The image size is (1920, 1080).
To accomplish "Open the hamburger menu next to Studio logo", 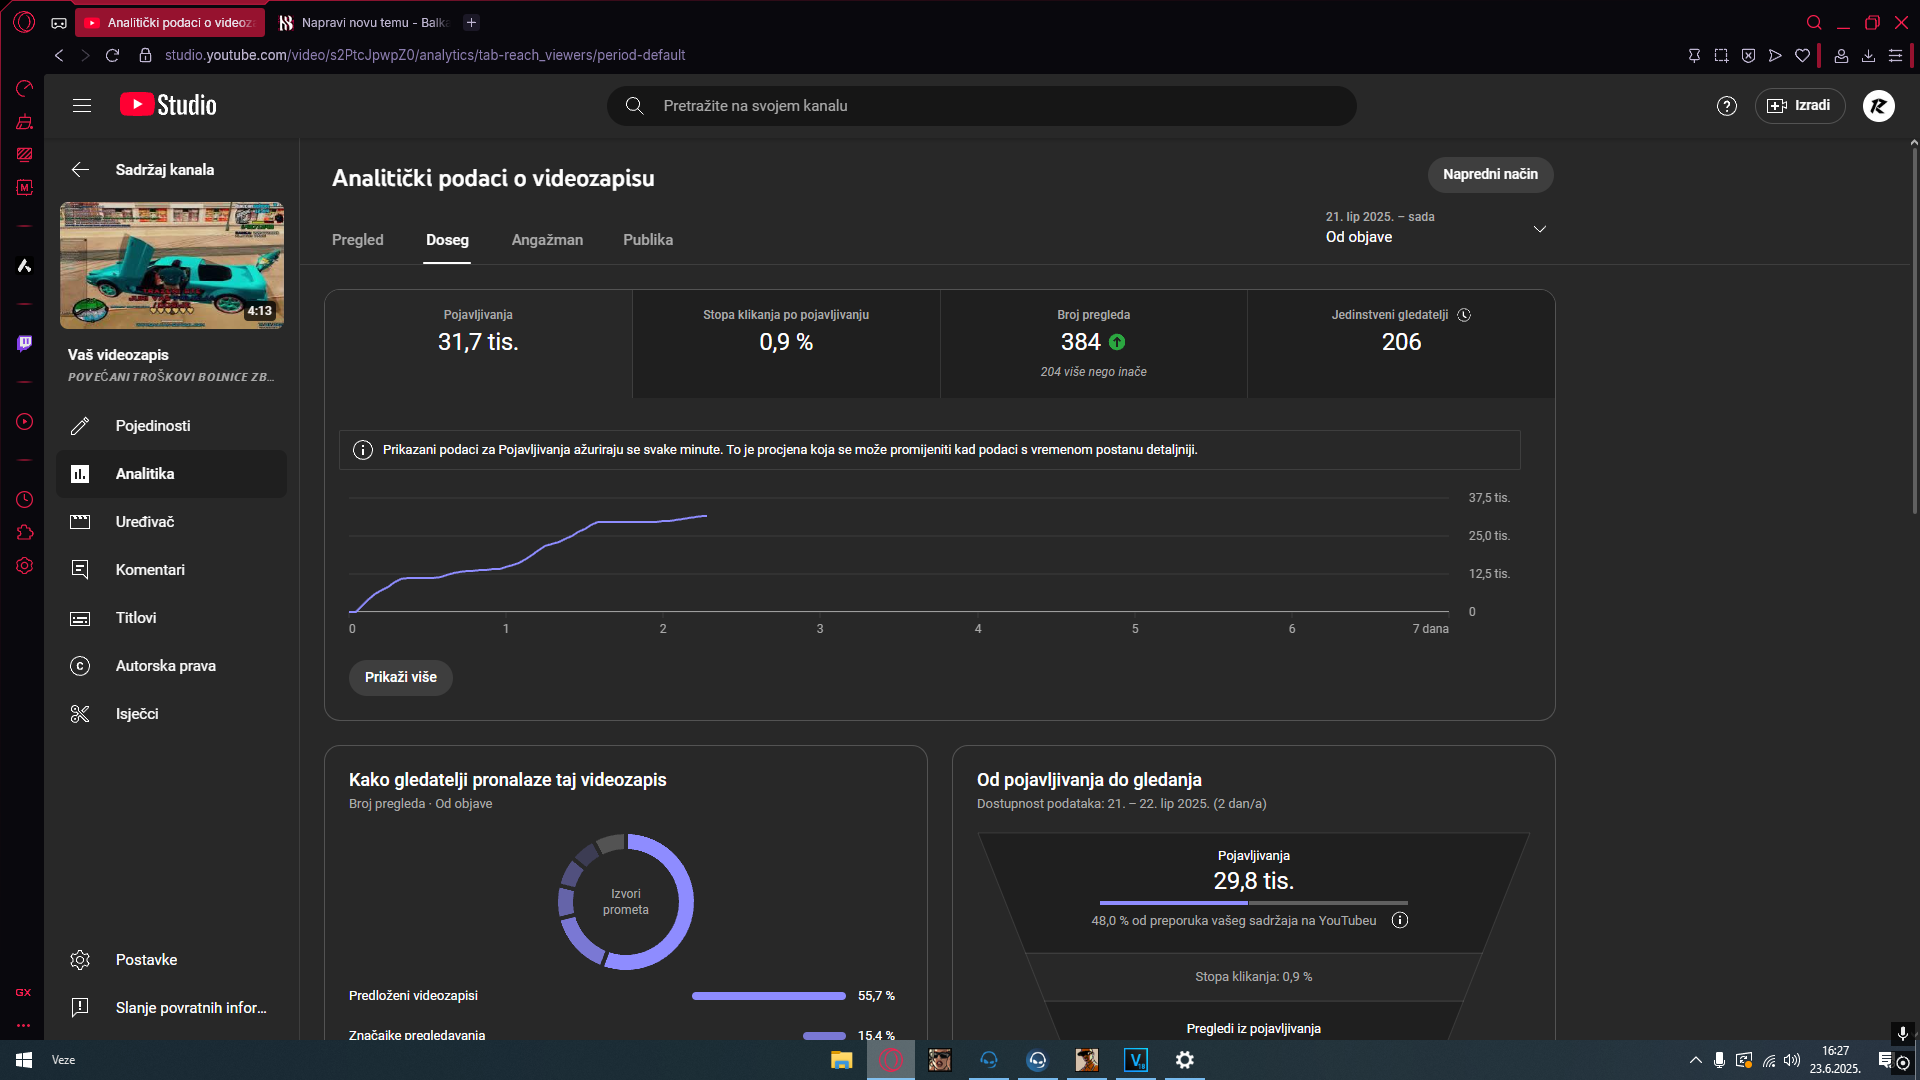I will (82, 106).
